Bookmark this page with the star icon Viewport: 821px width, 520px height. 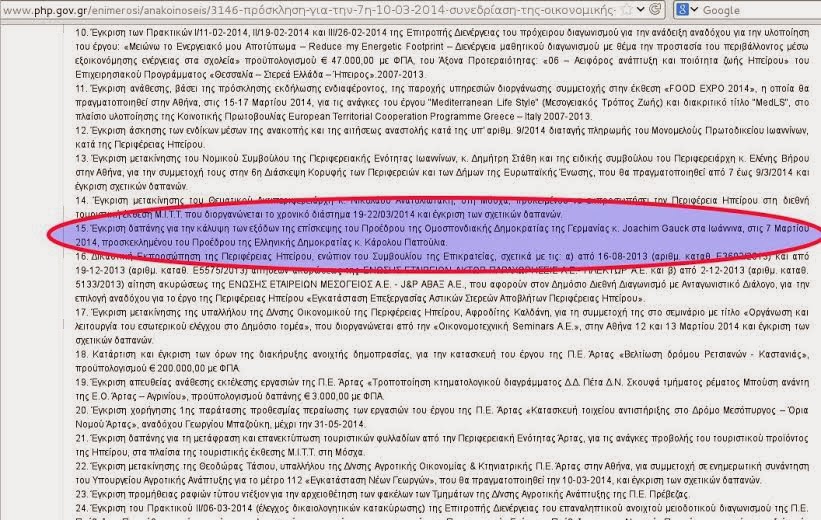(x=626, y=9)
